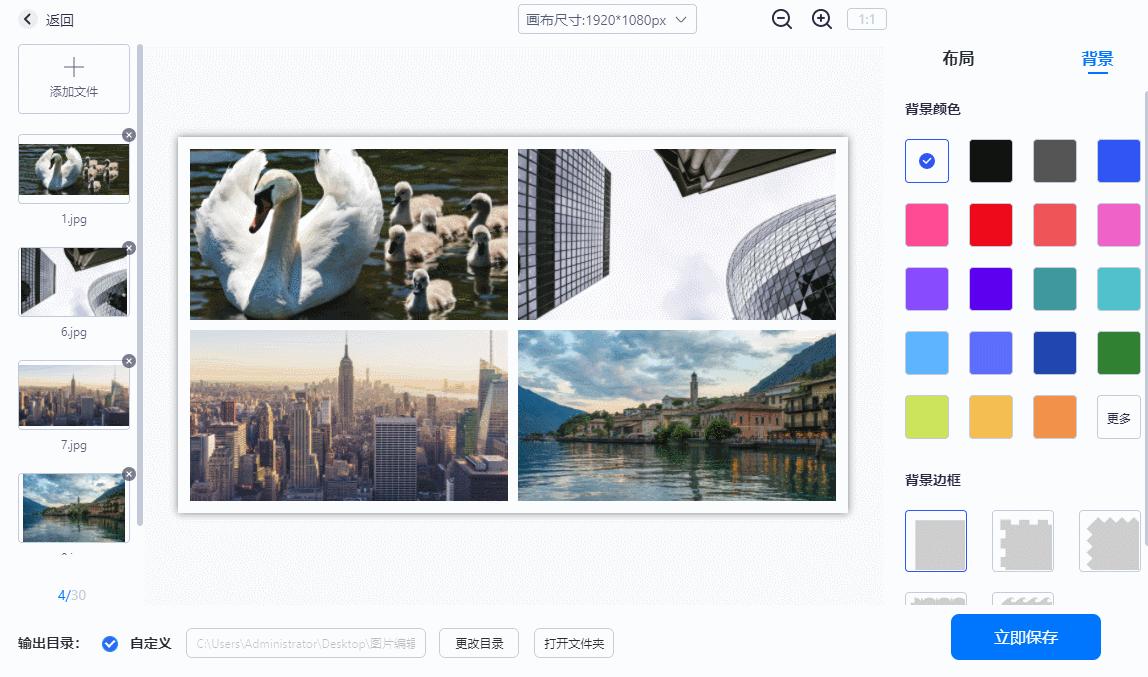
Task: Remove 6.jpg using its delete toggle
Action: point(127,247)
